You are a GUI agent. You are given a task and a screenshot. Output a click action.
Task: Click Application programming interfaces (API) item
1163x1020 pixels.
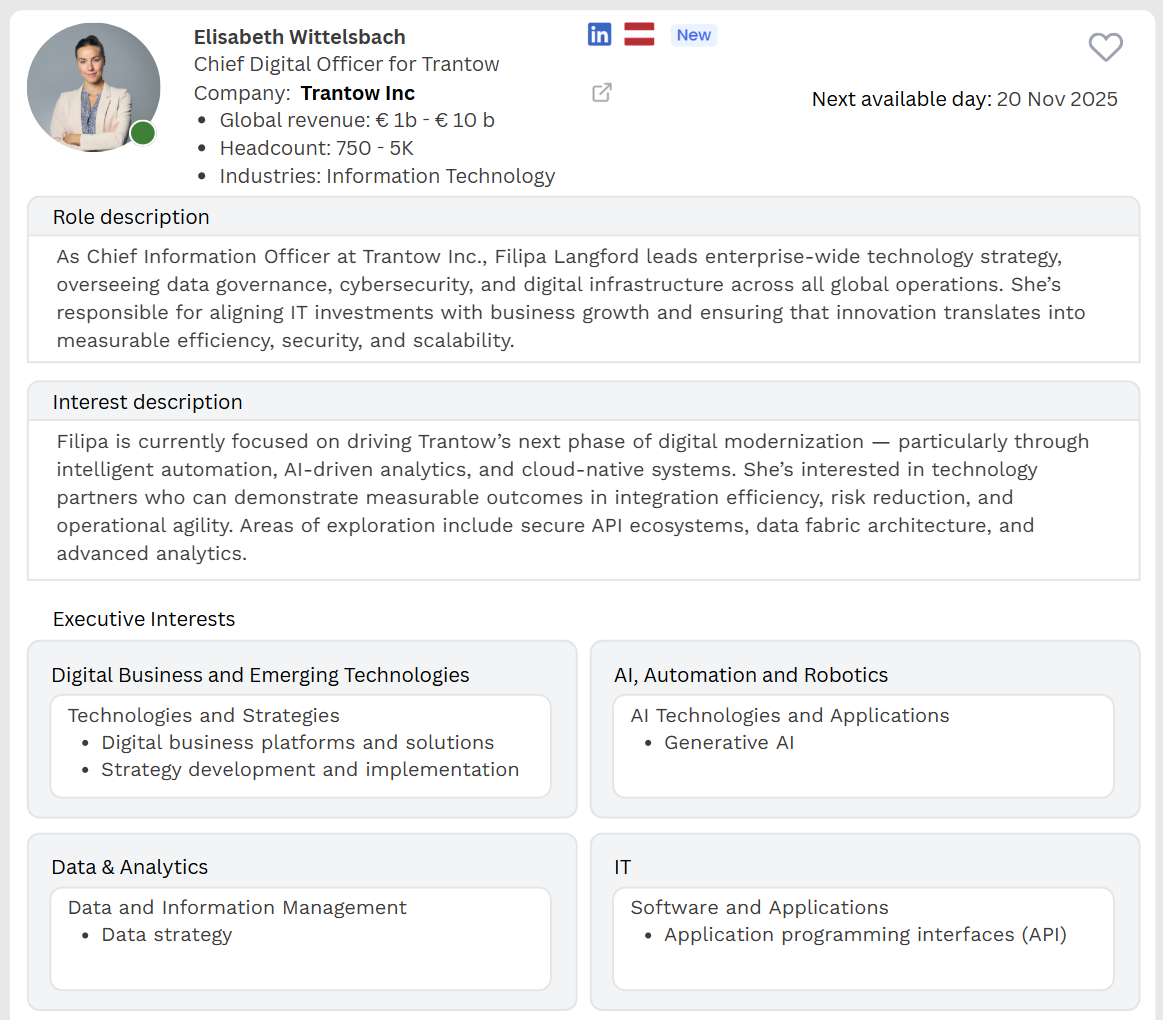coord(865,935)
